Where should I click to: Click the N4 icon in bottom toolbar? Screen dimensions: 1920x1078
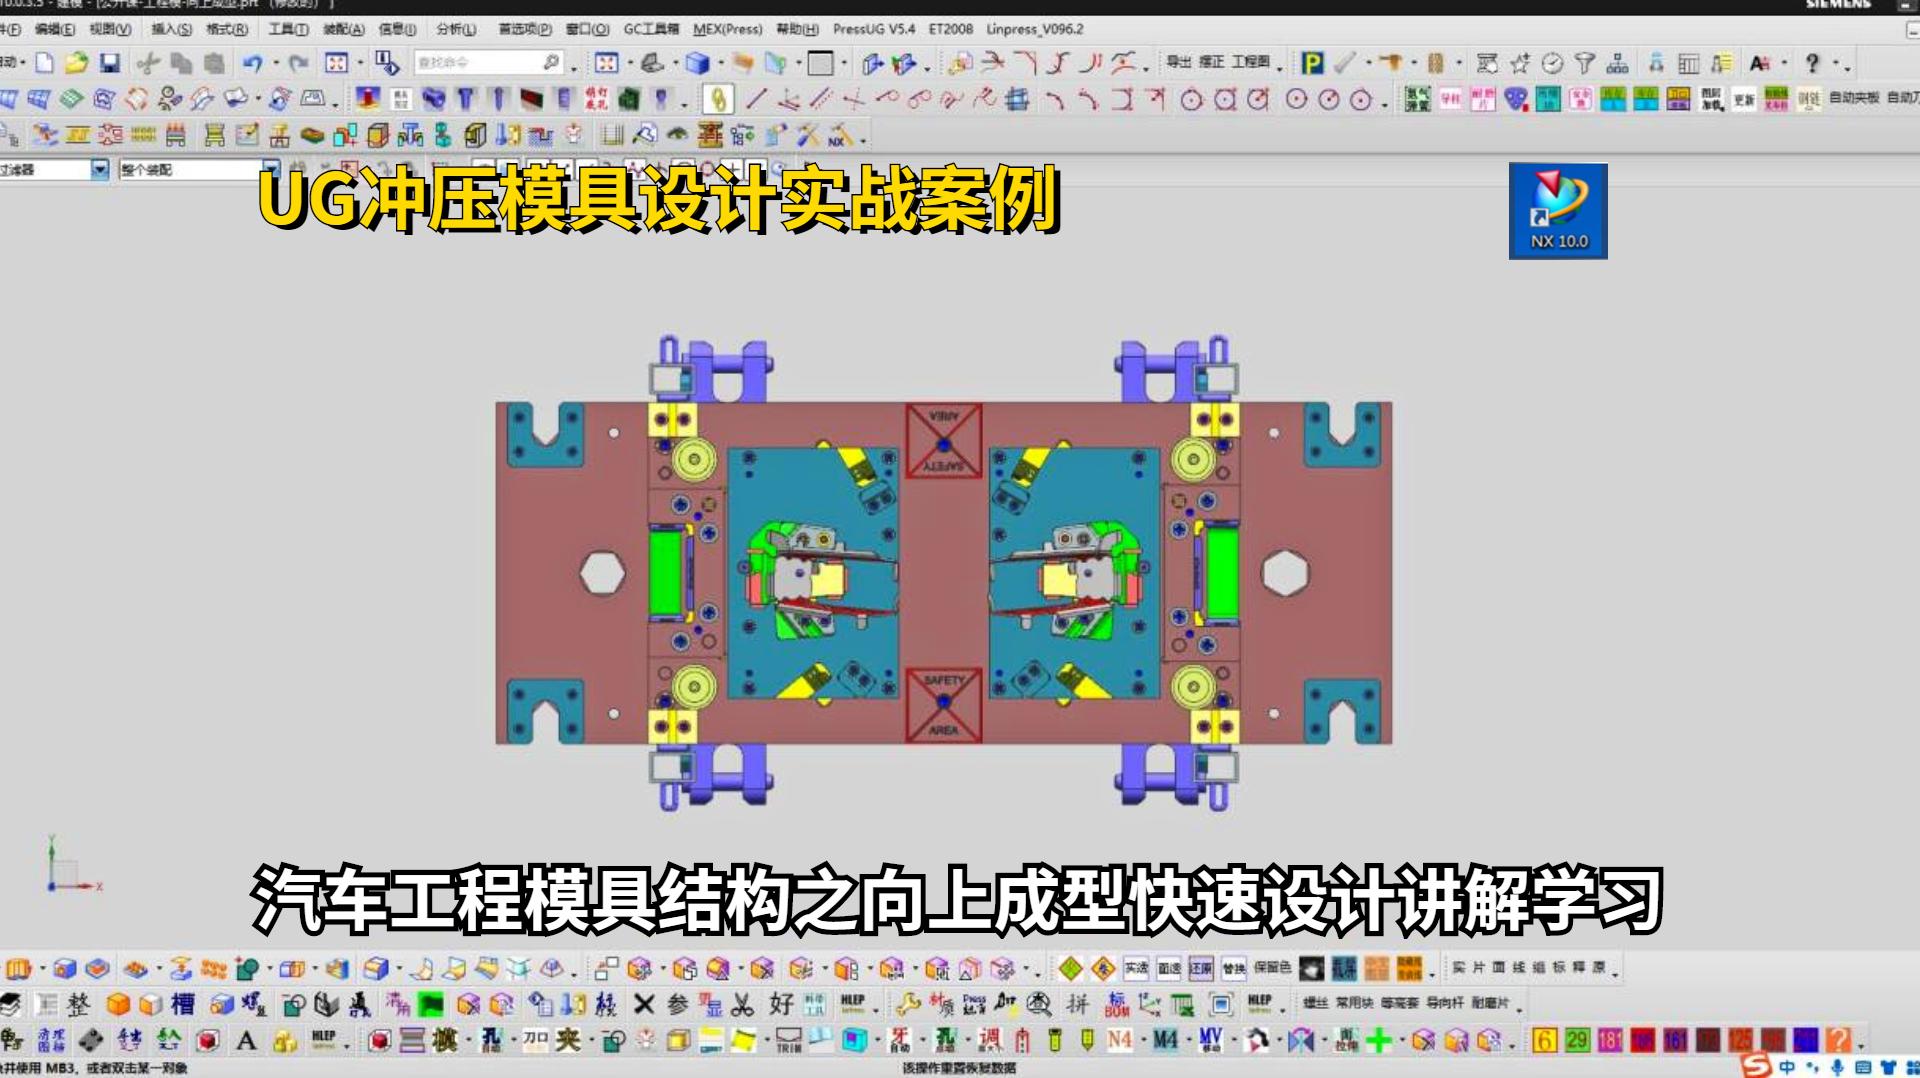coord(1120,1040)
